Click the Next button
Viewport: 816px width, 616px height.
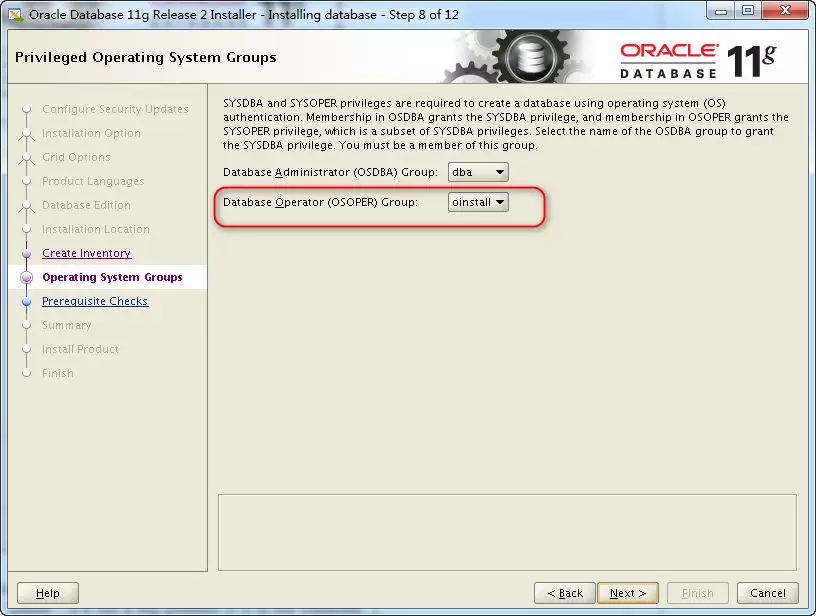tap(628, 593)
